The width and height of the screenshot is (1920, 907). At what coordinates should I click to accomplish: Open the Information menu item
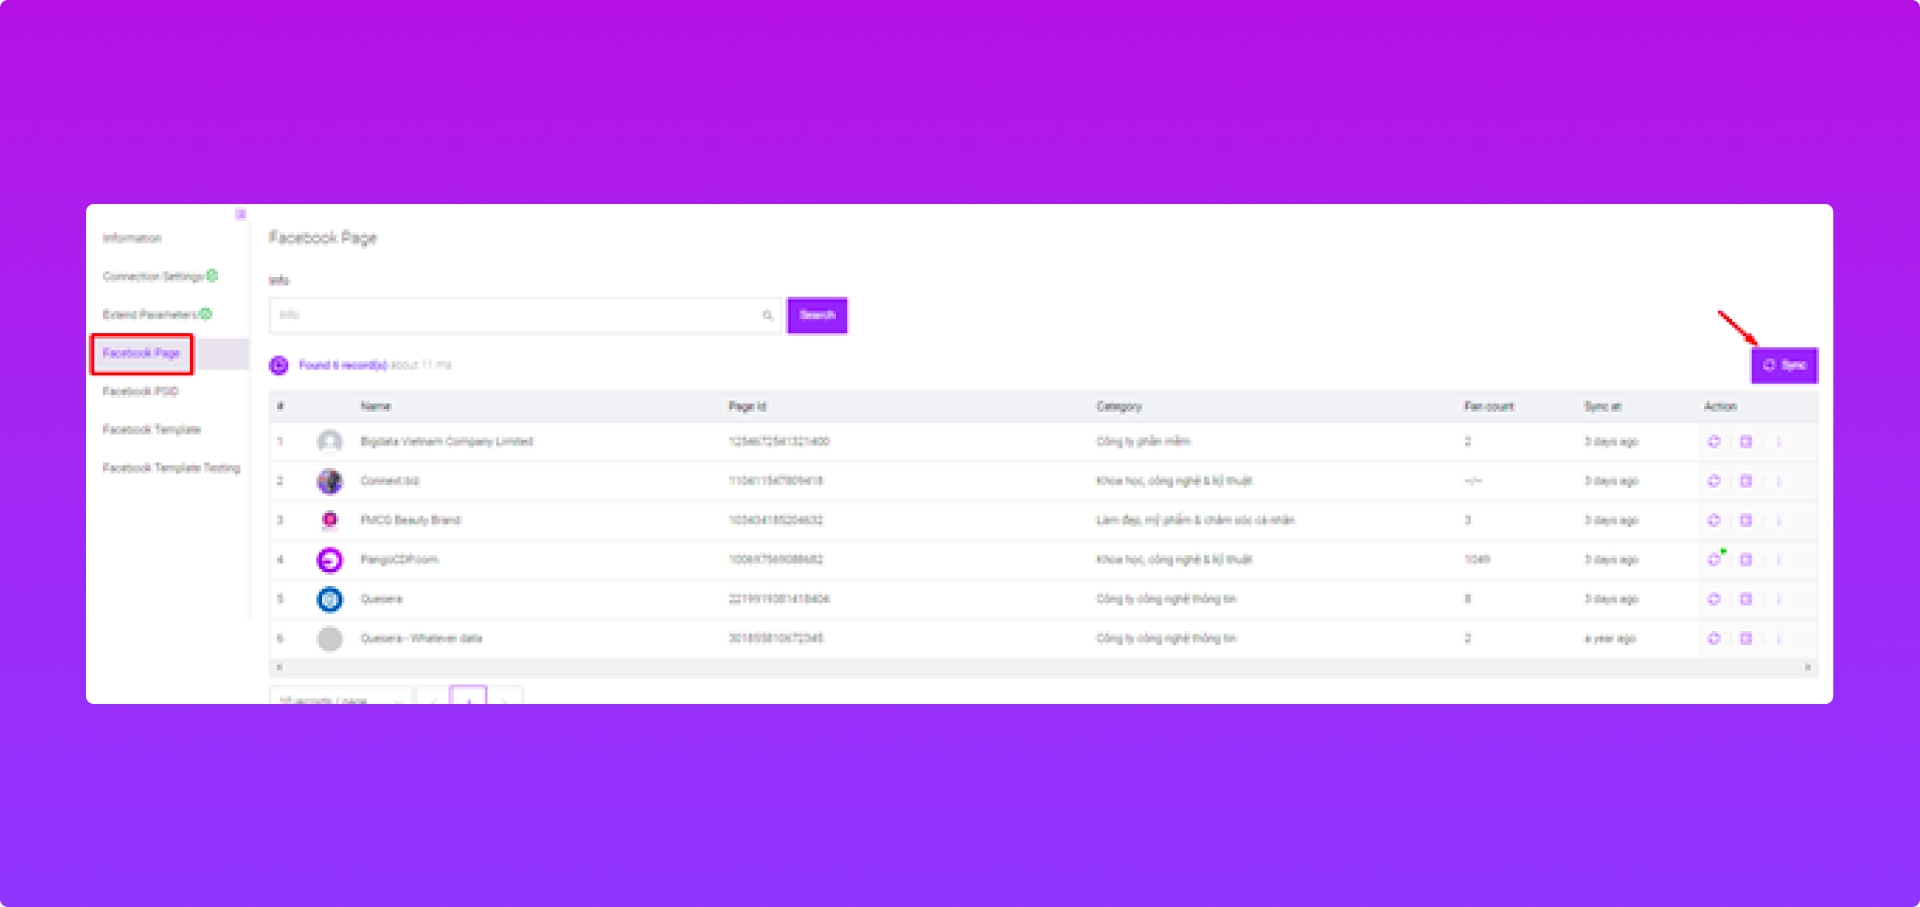click(x=132, y=238)
